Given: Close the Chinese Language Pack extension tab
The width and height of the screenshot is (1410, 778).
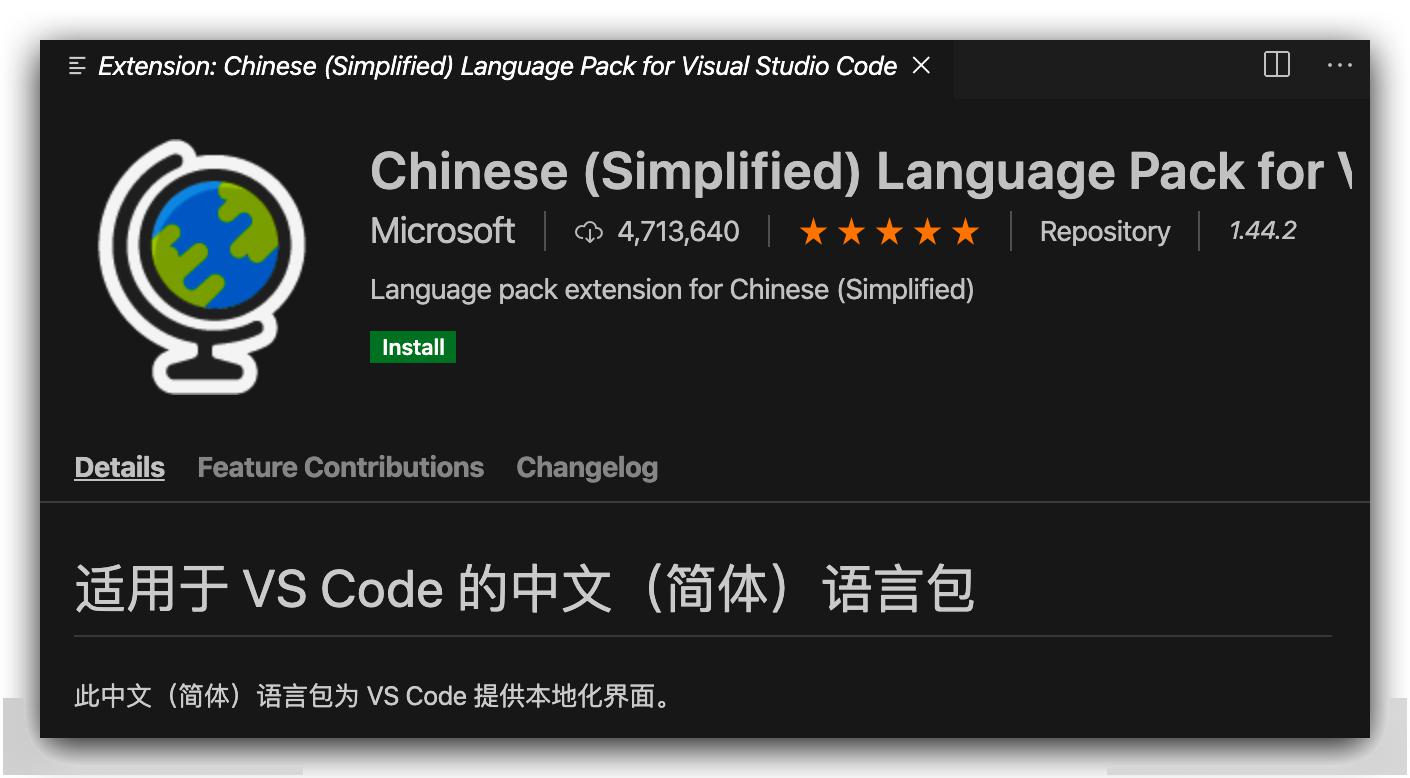Looking at the screenshot, I should point(921,66).
